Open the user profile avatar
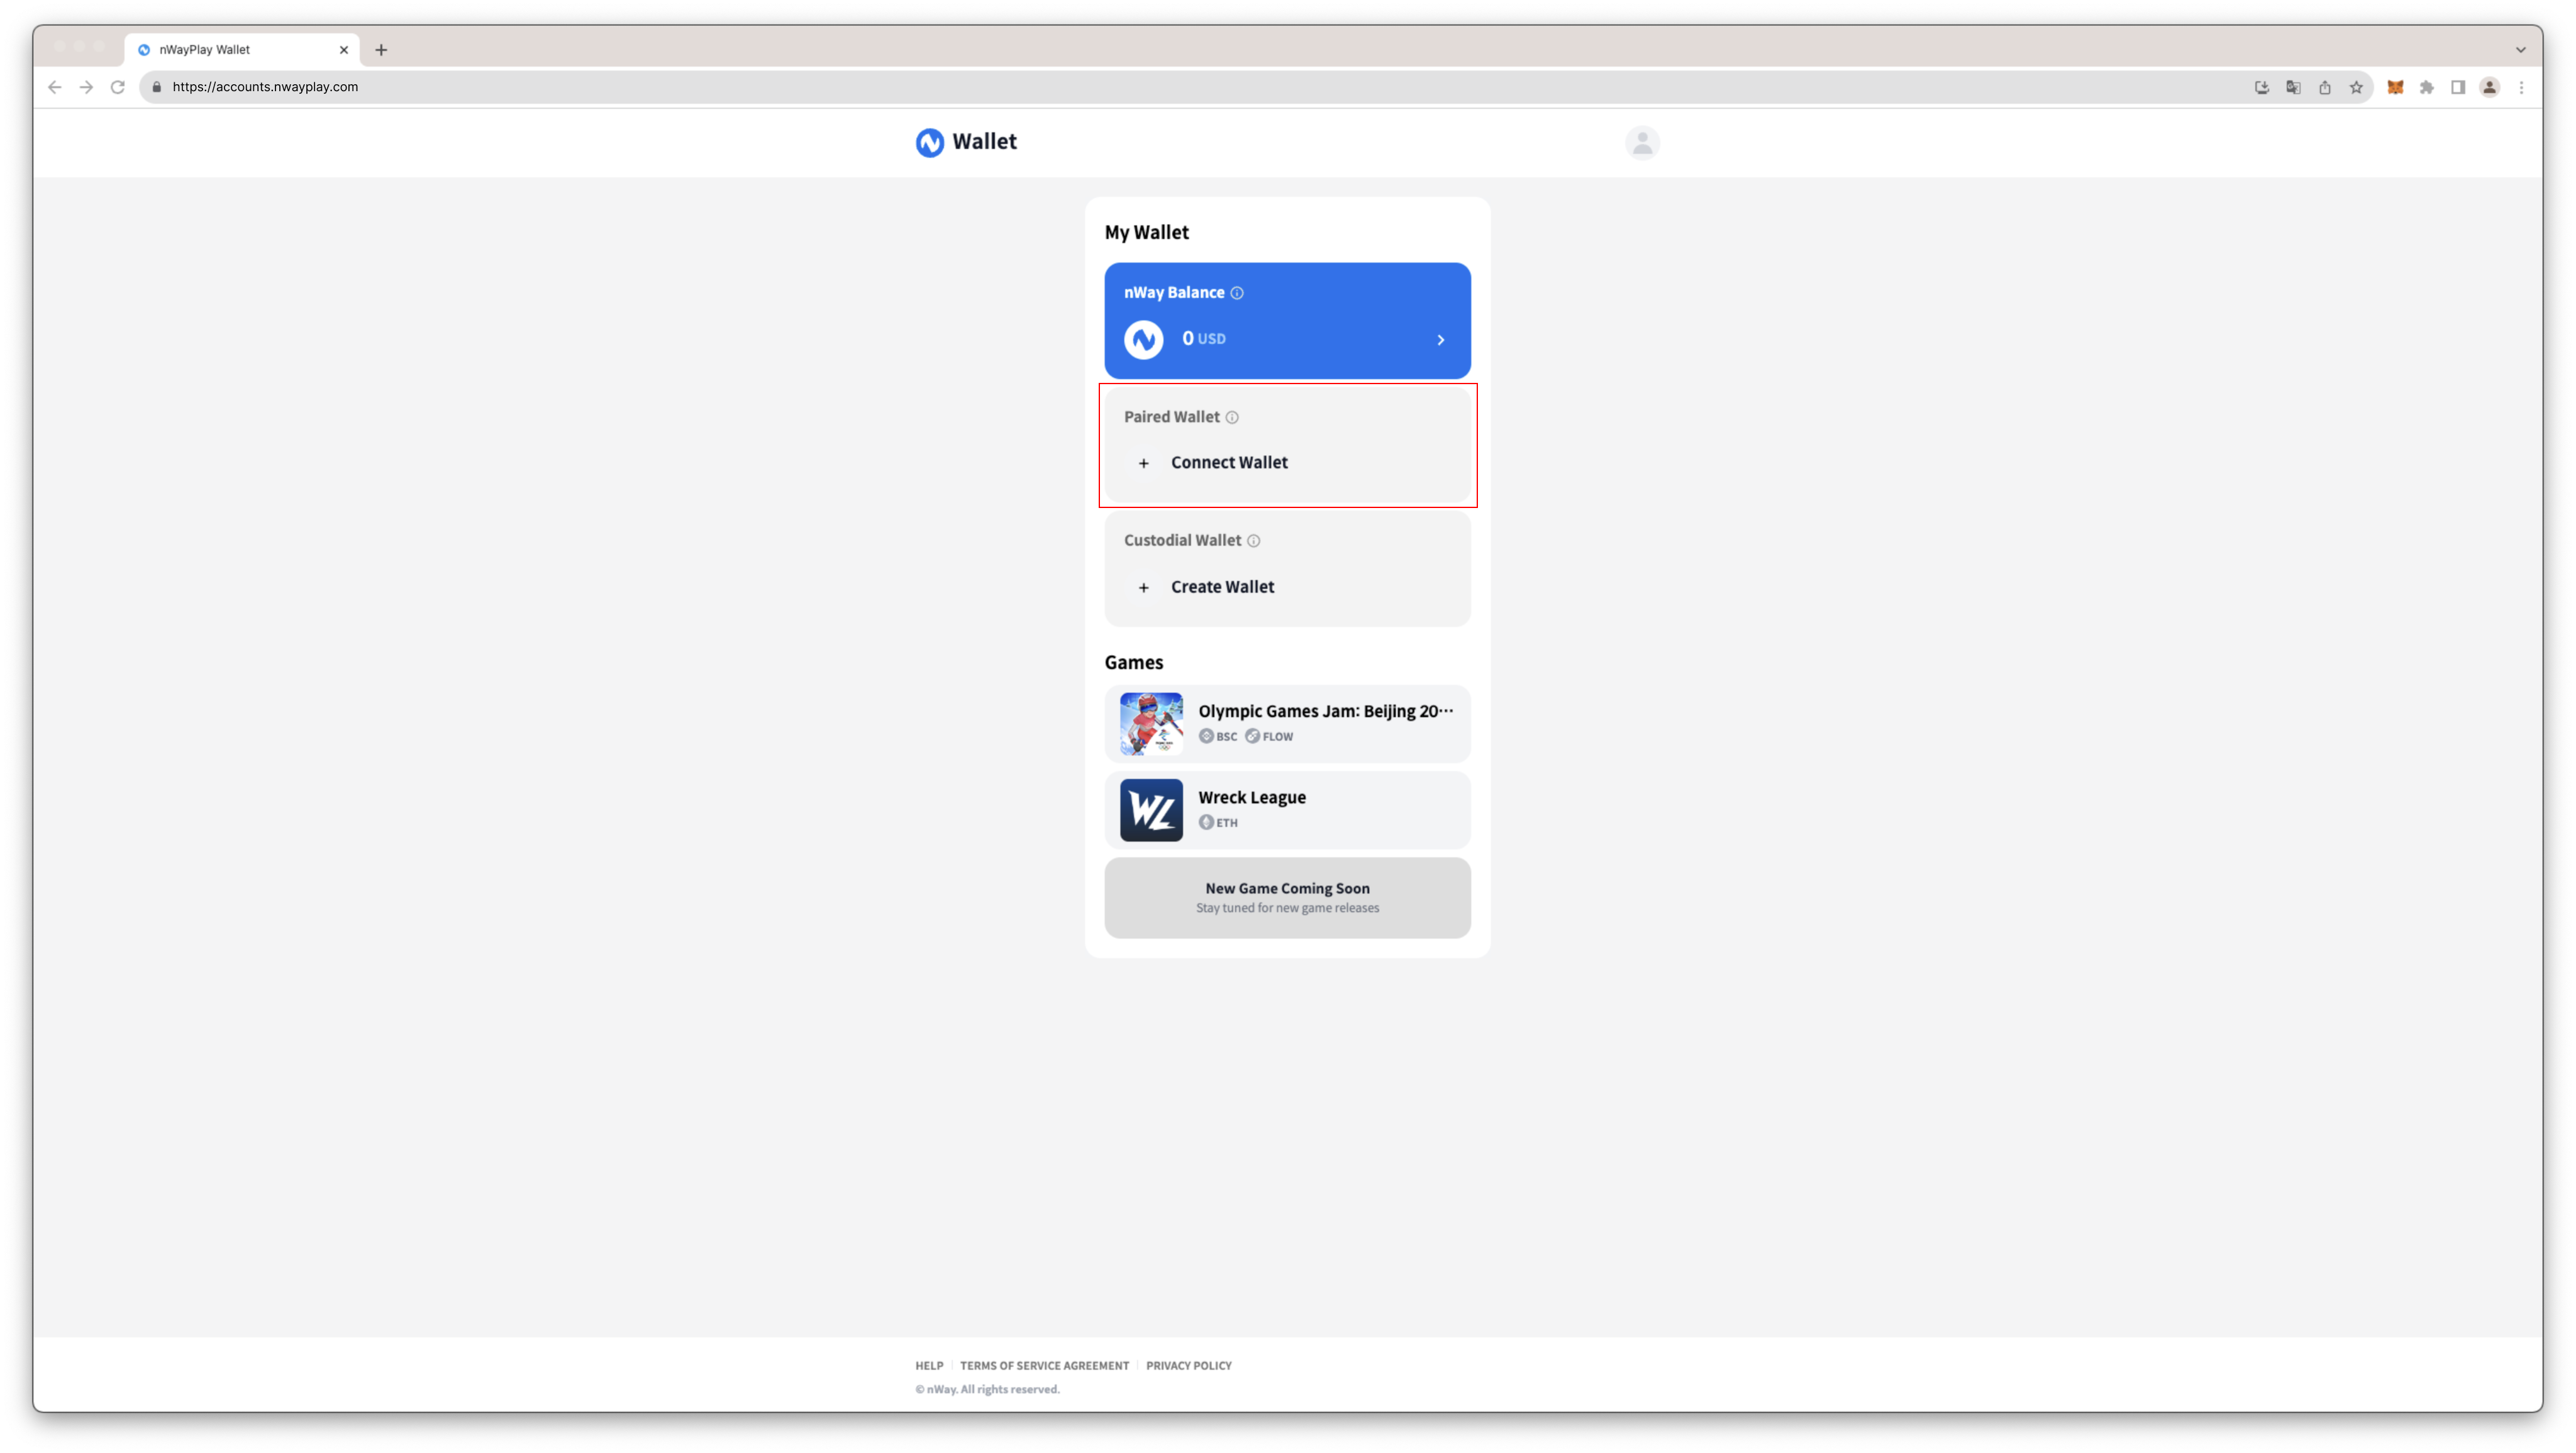Image resolution: width=2576 pixels, height=1453 pixels. pos(1642,143)
